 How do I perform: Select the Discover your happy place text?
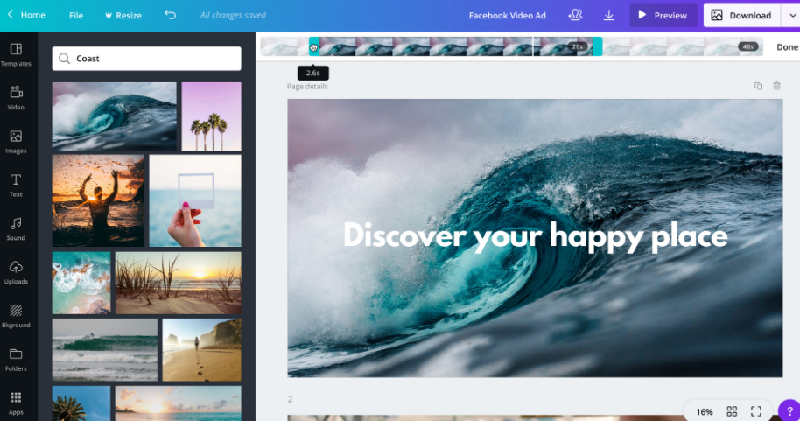coord(535,235)
